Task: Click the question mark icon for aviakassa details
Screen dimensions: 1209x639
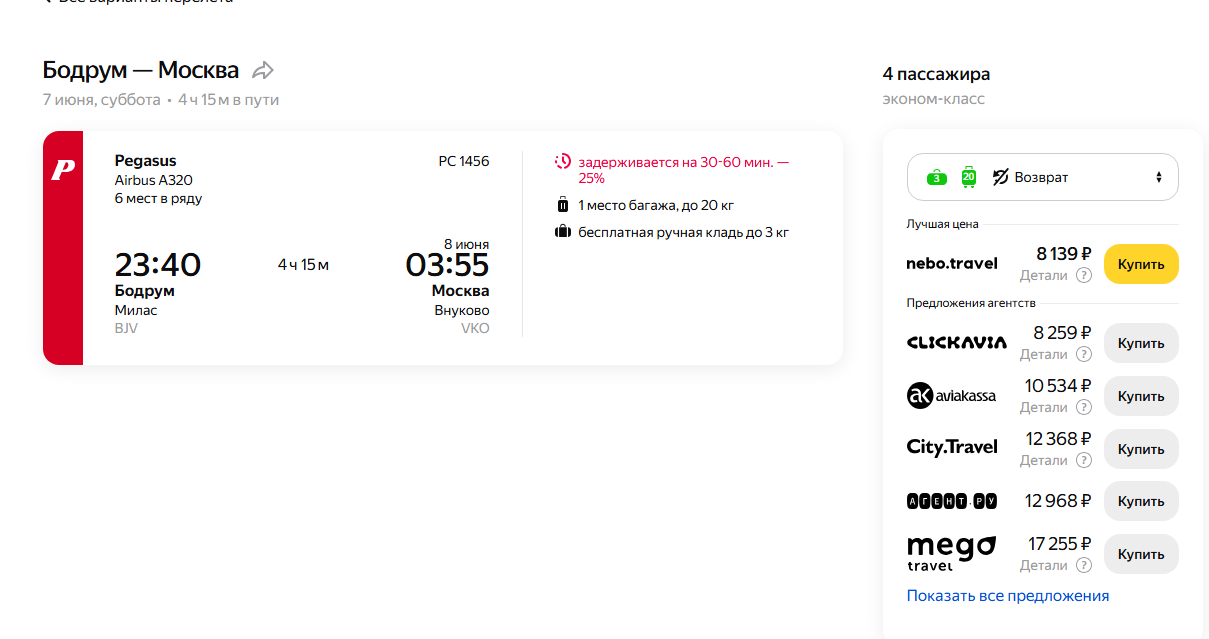Action: click(x=1083, y=407)
